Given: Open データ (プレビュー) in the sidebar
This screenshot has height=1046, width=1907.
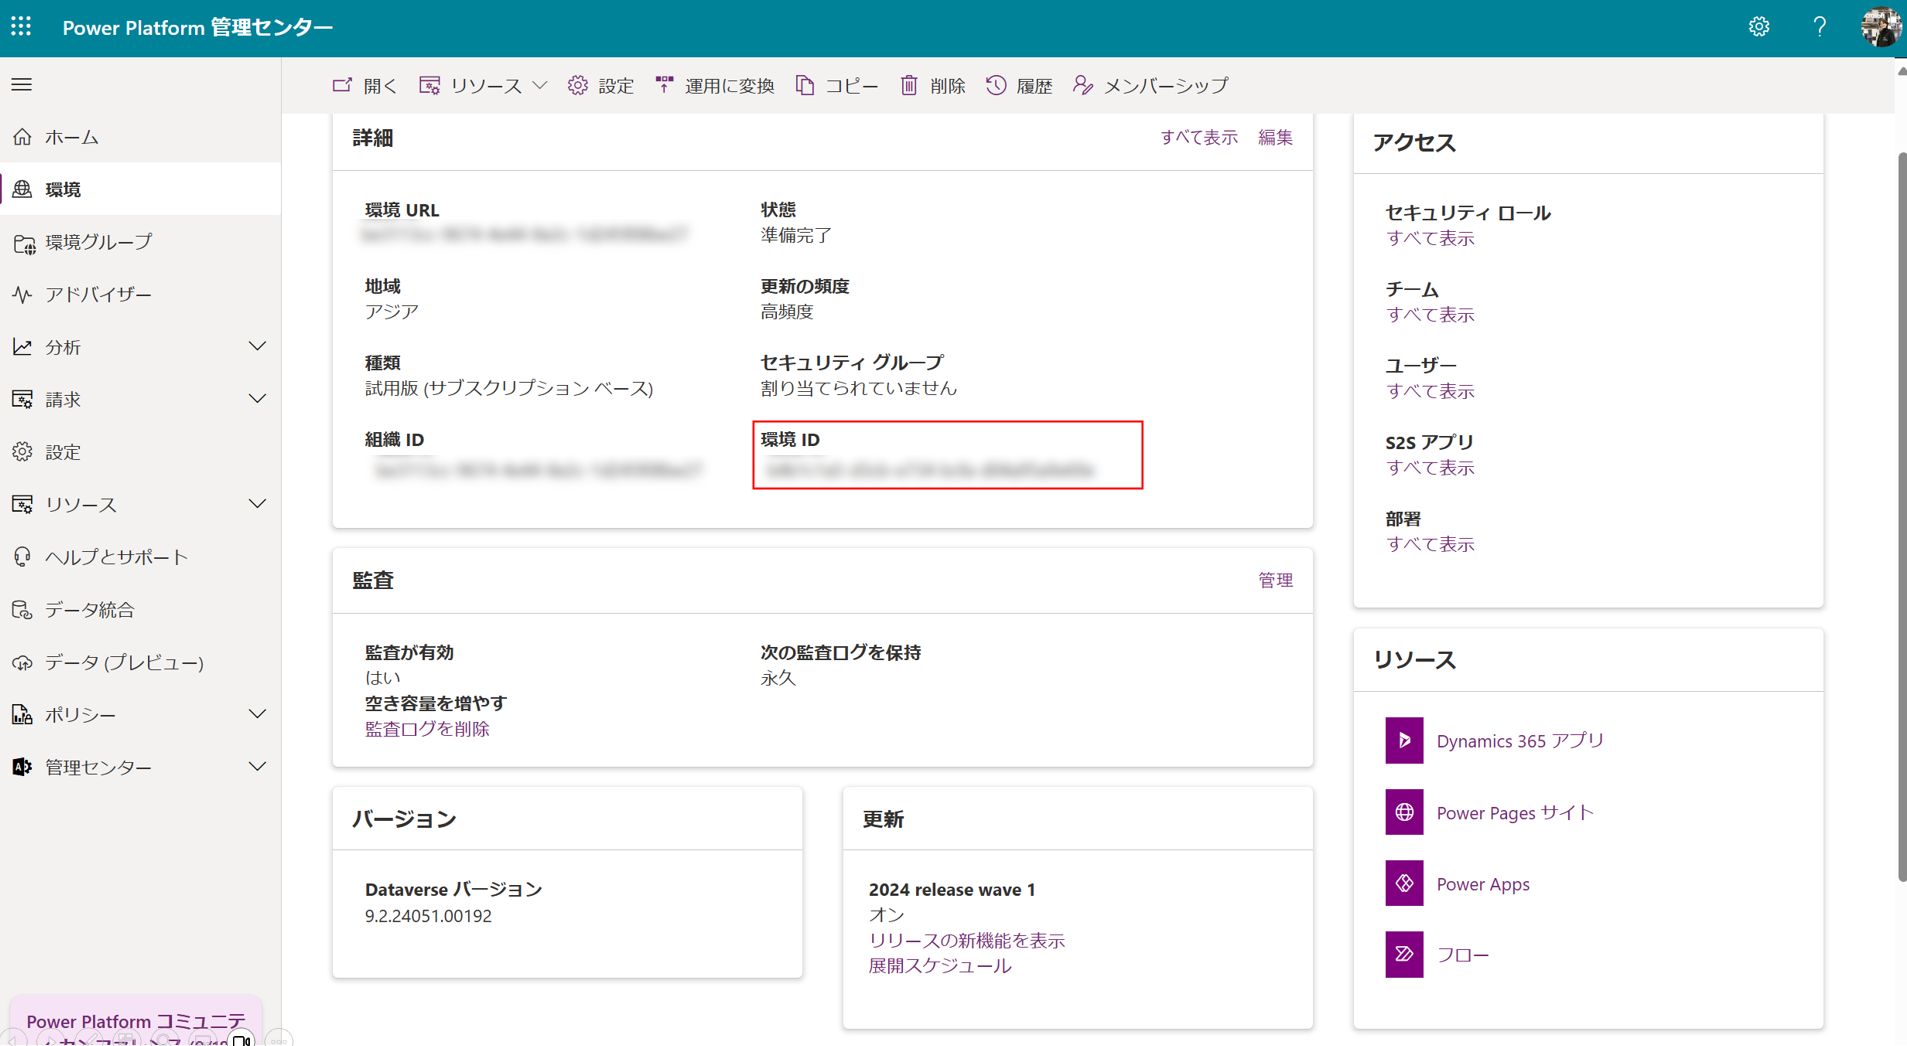Looking at the screenshot, I should (141, 662).
